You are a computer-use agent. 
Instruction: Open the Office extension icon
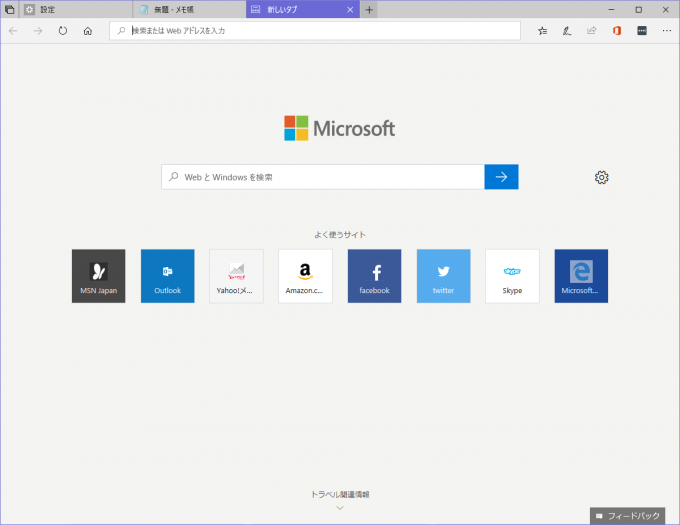pyautogui.click(x=617, y=31)
